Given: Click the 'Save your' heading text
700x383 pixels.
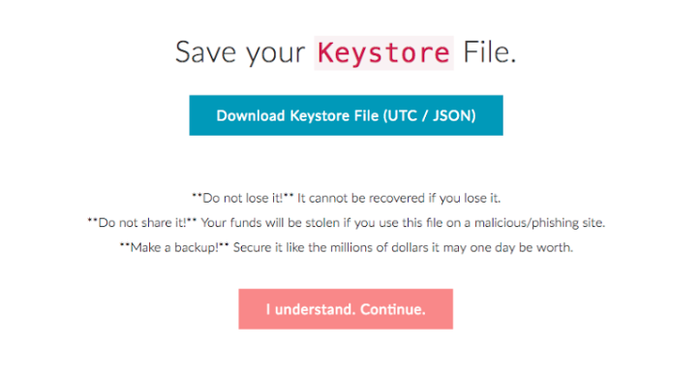Looking at the screenshot, I should [x=240, y=53].
